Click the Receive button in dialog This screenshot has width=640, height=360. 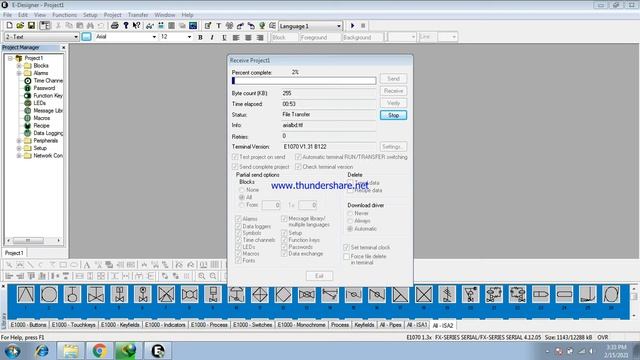click(393, 91)
